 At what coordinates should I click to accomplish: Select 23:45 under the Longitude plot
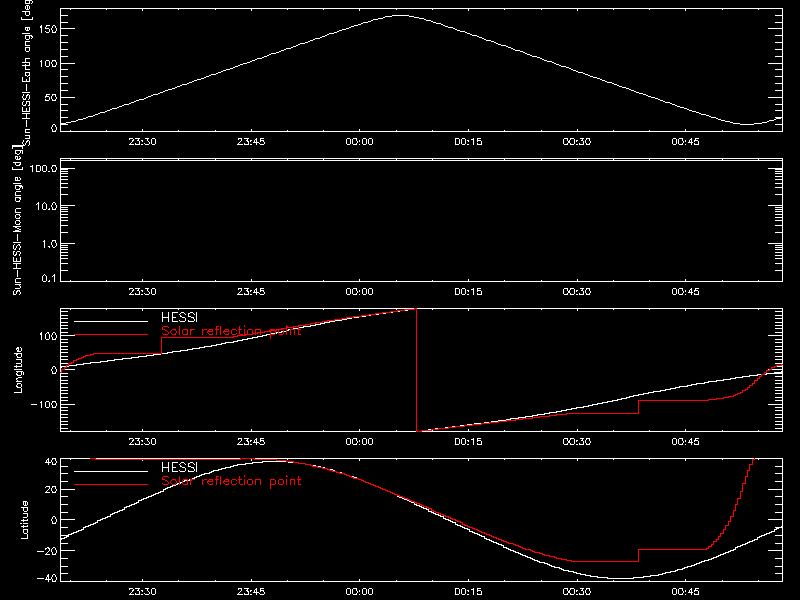251,441
